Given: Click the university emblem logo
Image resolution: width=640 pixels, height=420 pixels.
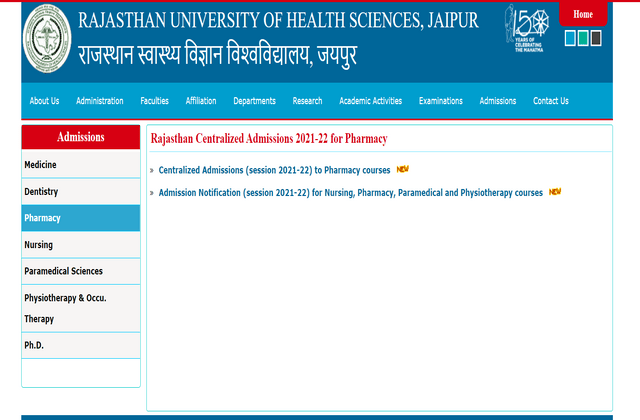Looking at the screenshot, I should (x=47, y=39).
